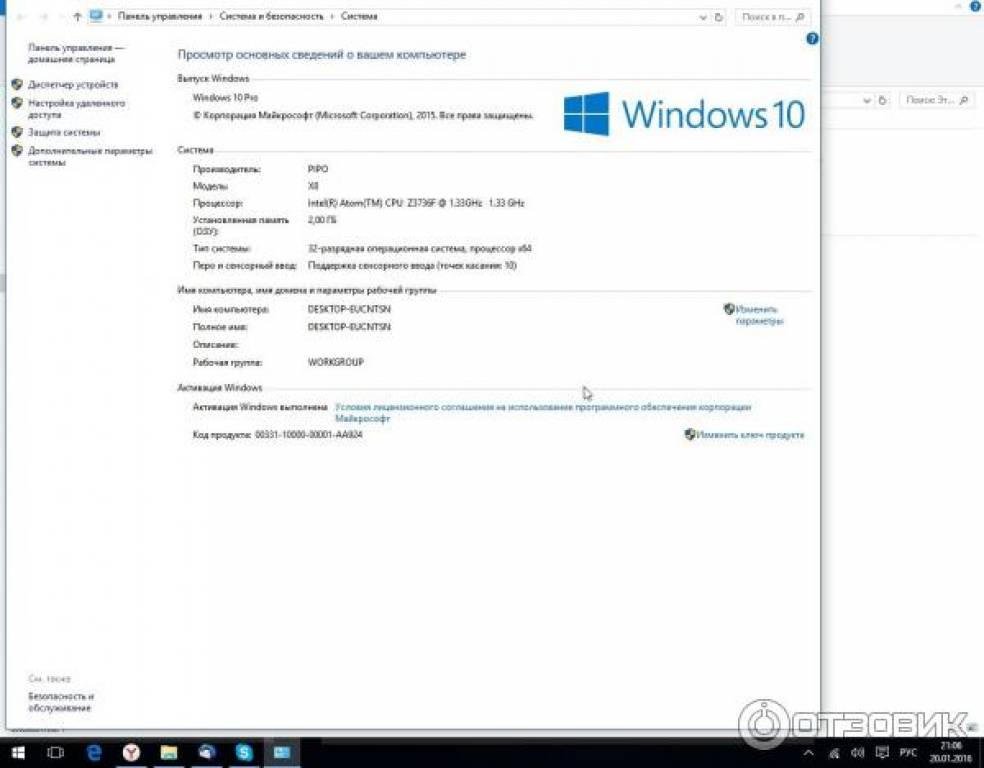Go to Панель управления домашняя страница
Image resolution: width=984 pixels, height=768 pixels.
coord(75,53)
